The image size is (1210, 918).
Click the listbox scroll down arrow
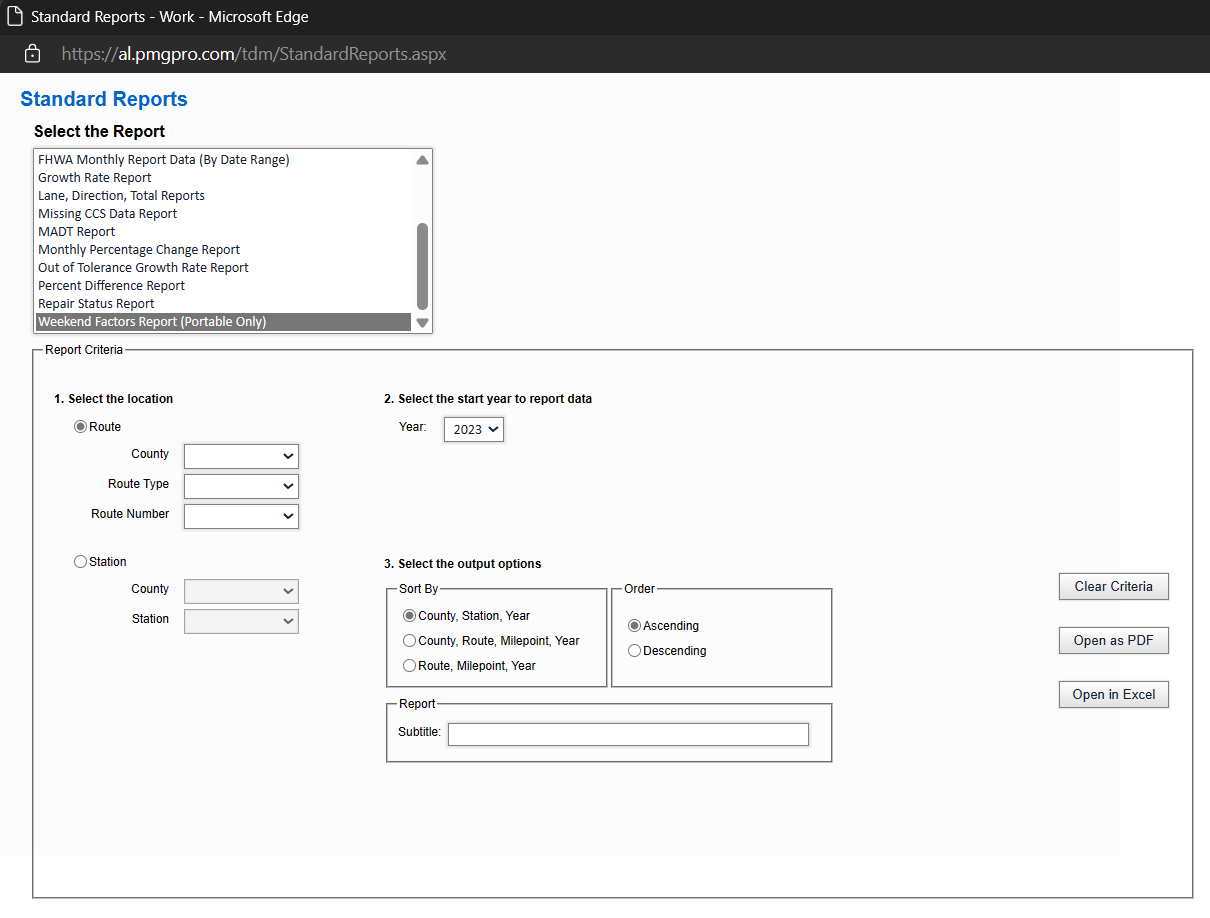click(422, 323)
